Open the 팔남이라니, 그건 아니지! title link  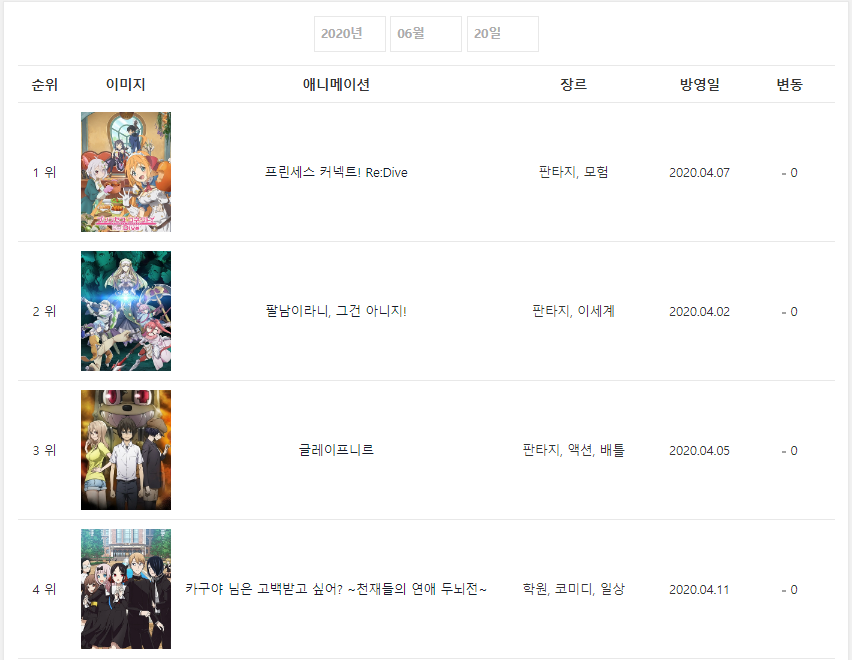(336, 311)
